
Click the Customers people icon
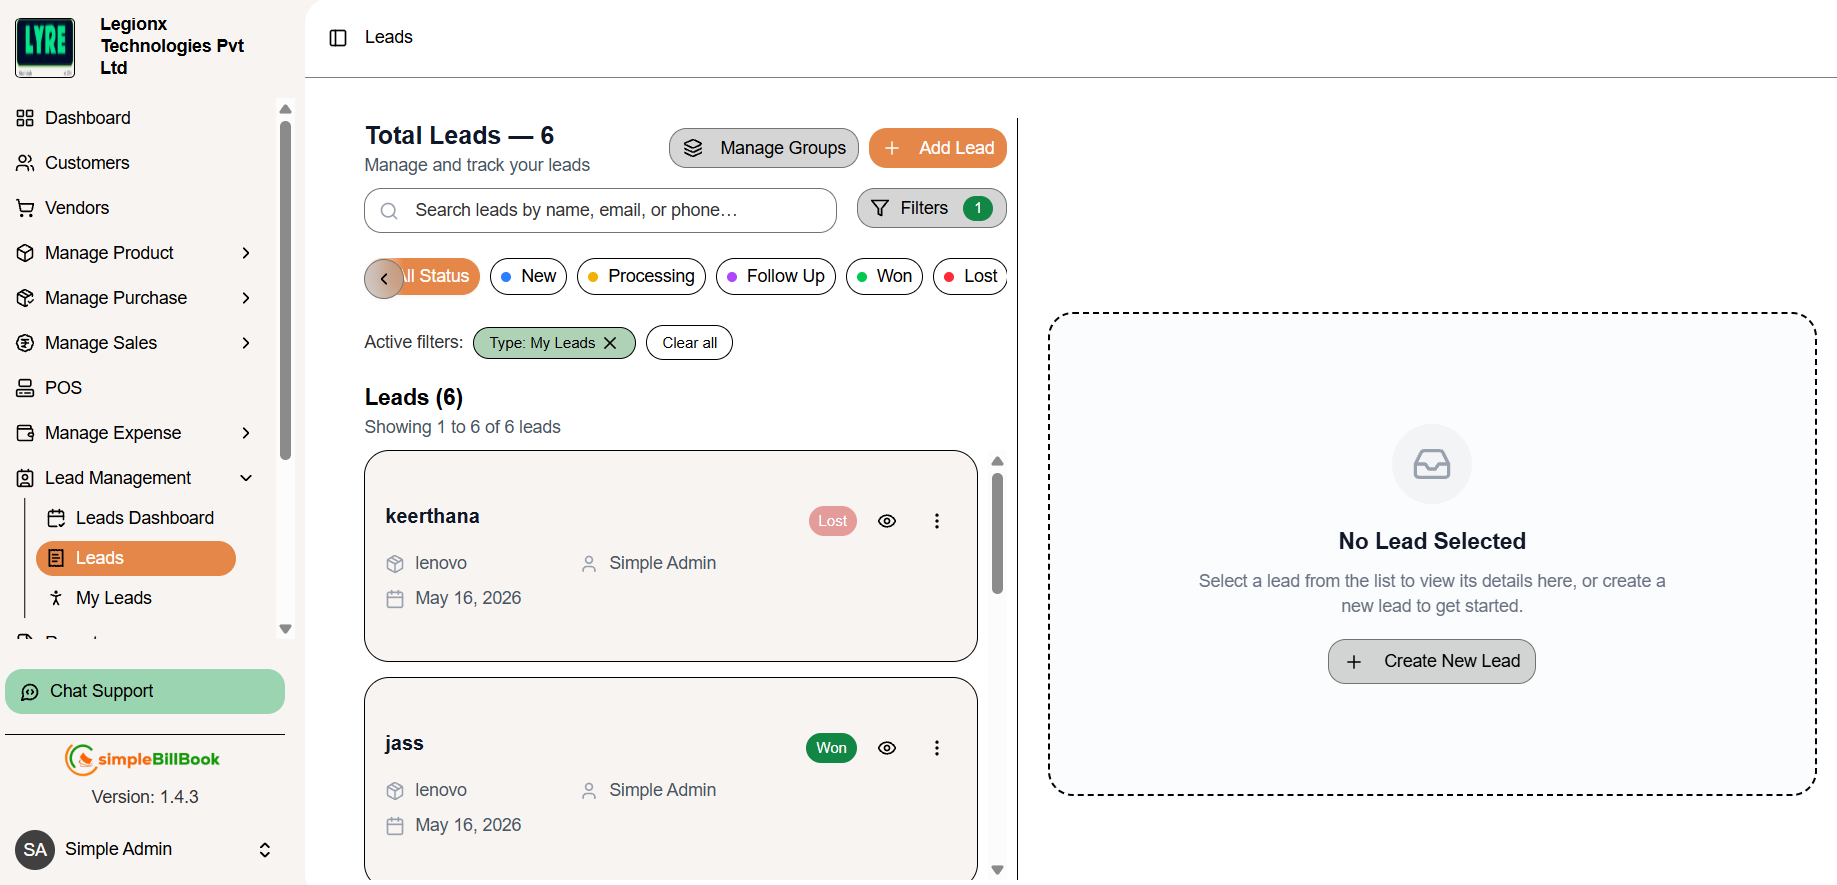[x=25, y=163]
